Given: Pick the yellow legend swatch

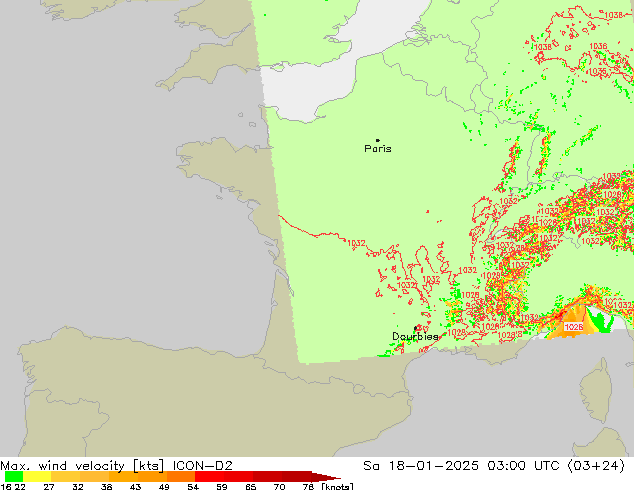Looking at the screenshot, I should tap(37, 476).
